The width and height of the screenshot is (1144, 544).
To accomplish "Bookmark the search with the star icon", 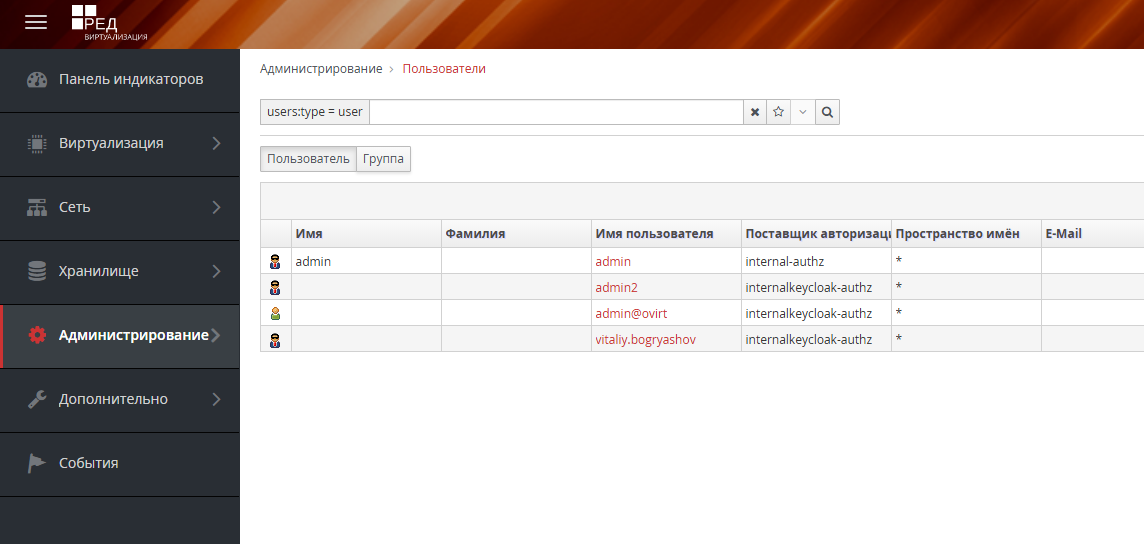I will coord(778,112).
